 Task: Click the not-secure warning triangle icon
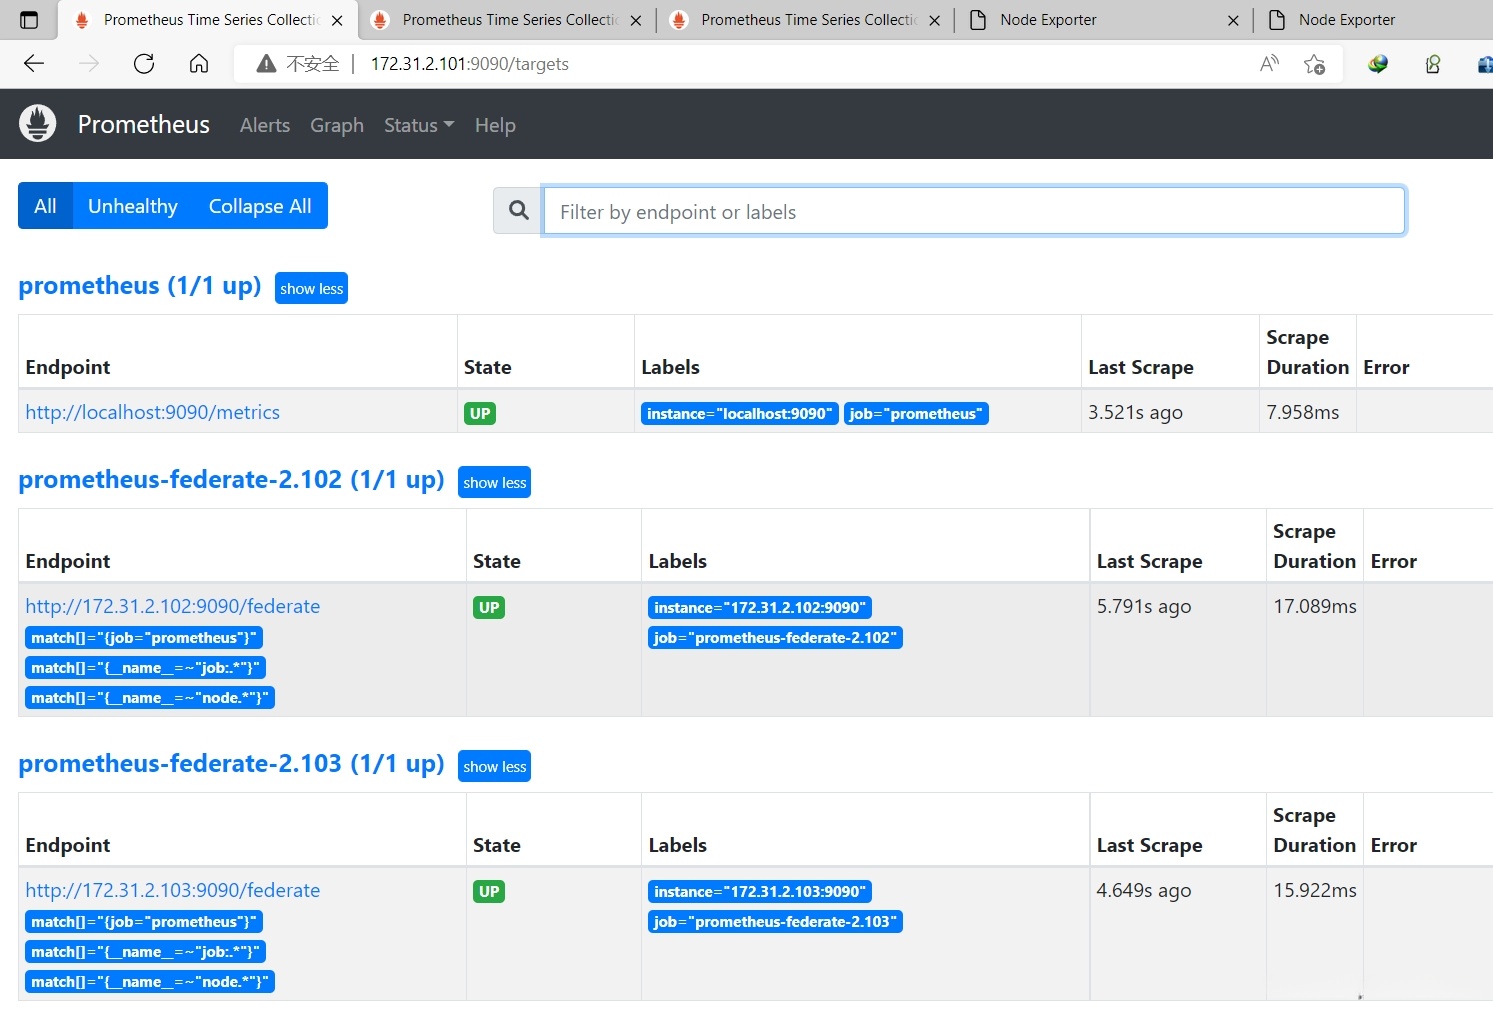tap(266, 64)
